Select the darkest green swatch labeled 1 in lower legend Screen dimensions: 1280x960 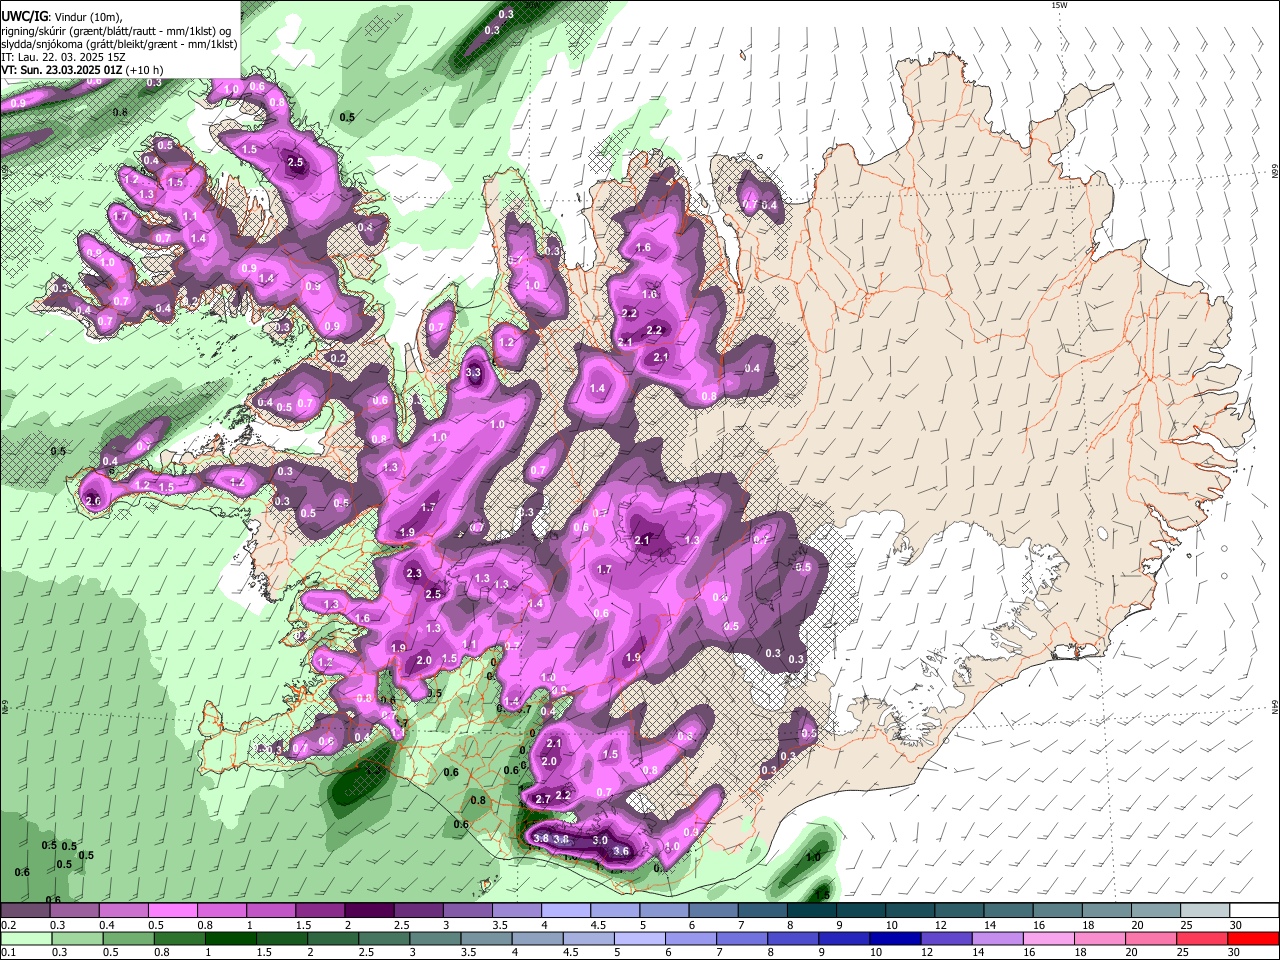tap(230, 938)
